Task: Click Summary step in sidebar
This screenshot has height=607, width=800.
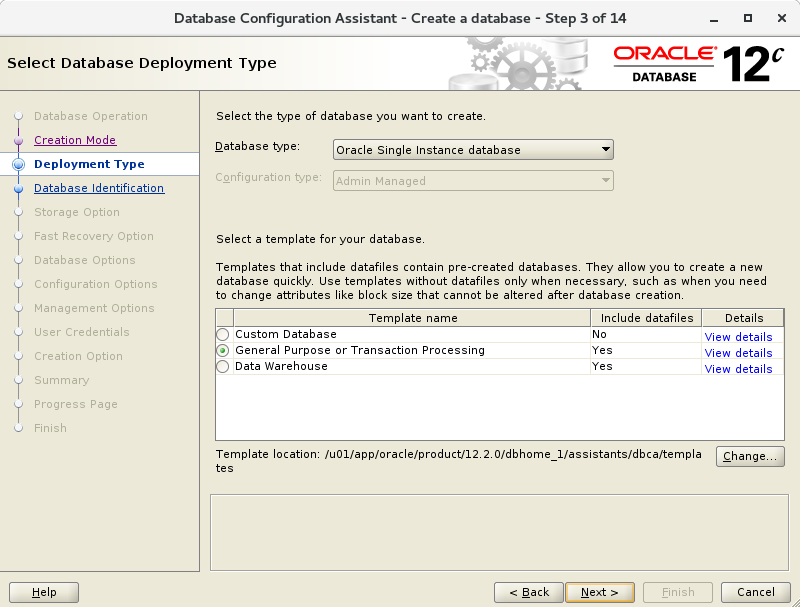Action: tap(62, 380)
